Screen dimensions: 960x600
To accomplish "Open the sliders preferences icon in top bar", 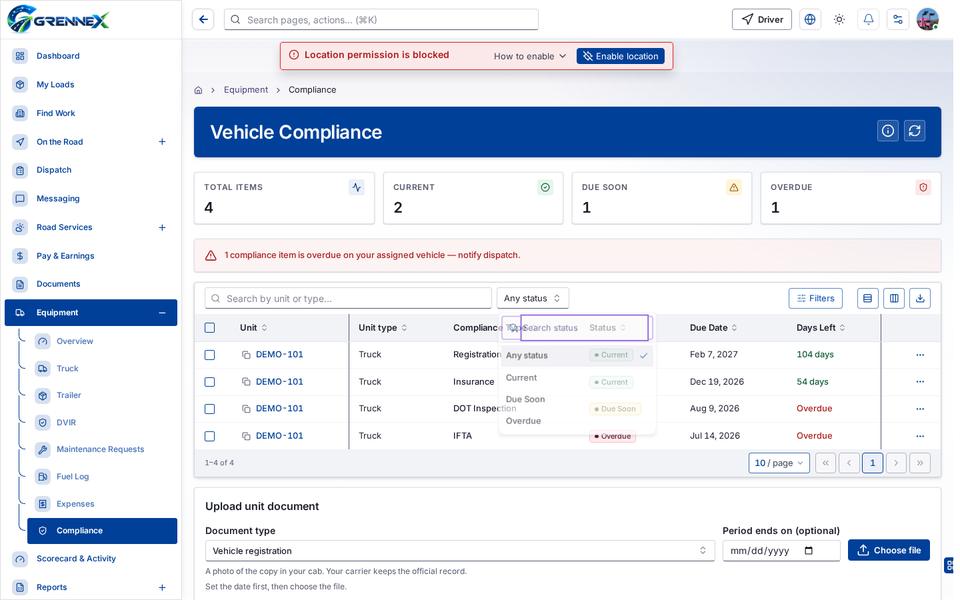I will tap(898, 20).
